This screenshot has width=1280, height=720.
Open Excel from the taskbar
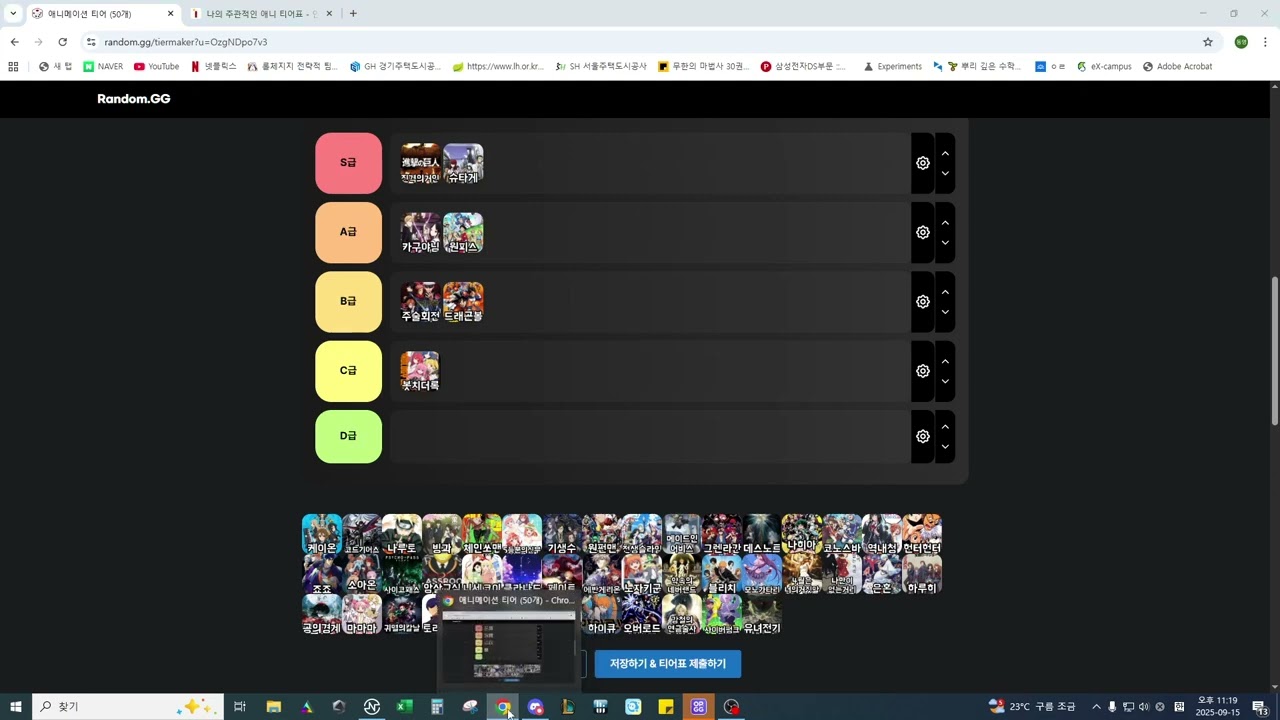coord(405,707)
